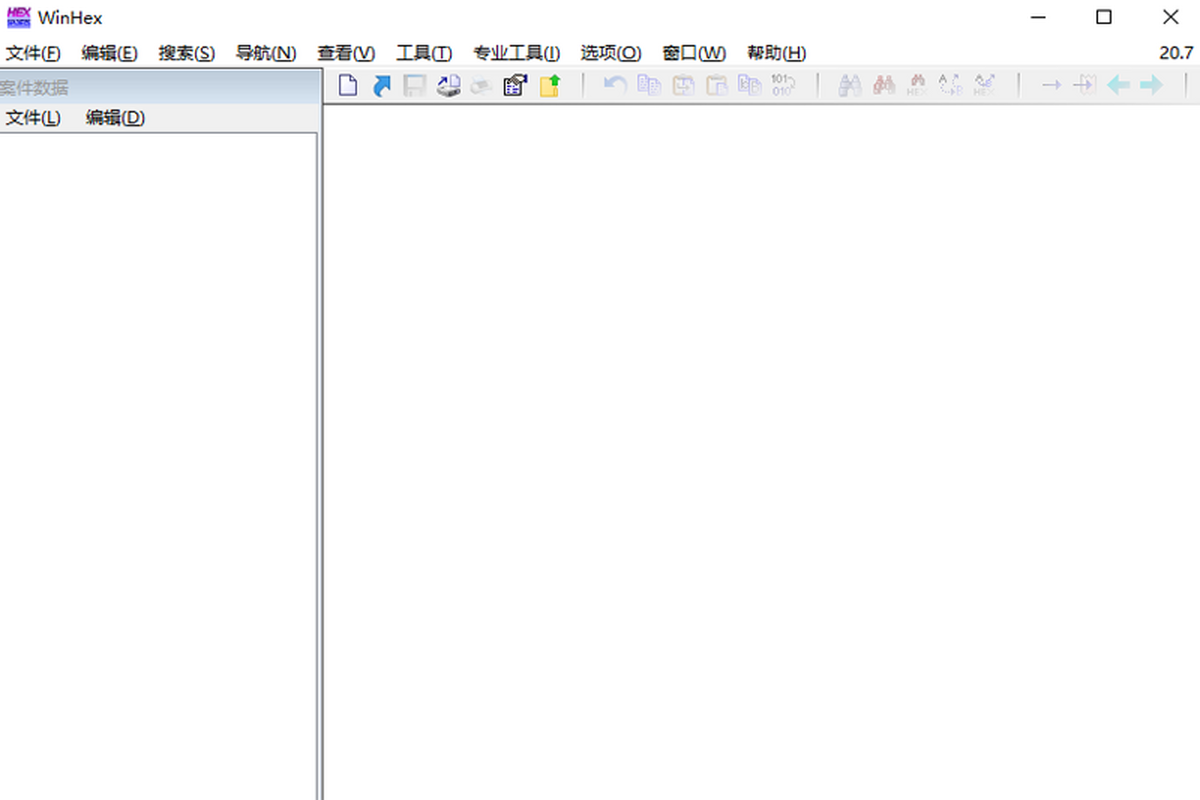Open case data 编辑(D) menu
This screenshot has height=800, width=1200.
pyautogui.click(x=115, y=118)
